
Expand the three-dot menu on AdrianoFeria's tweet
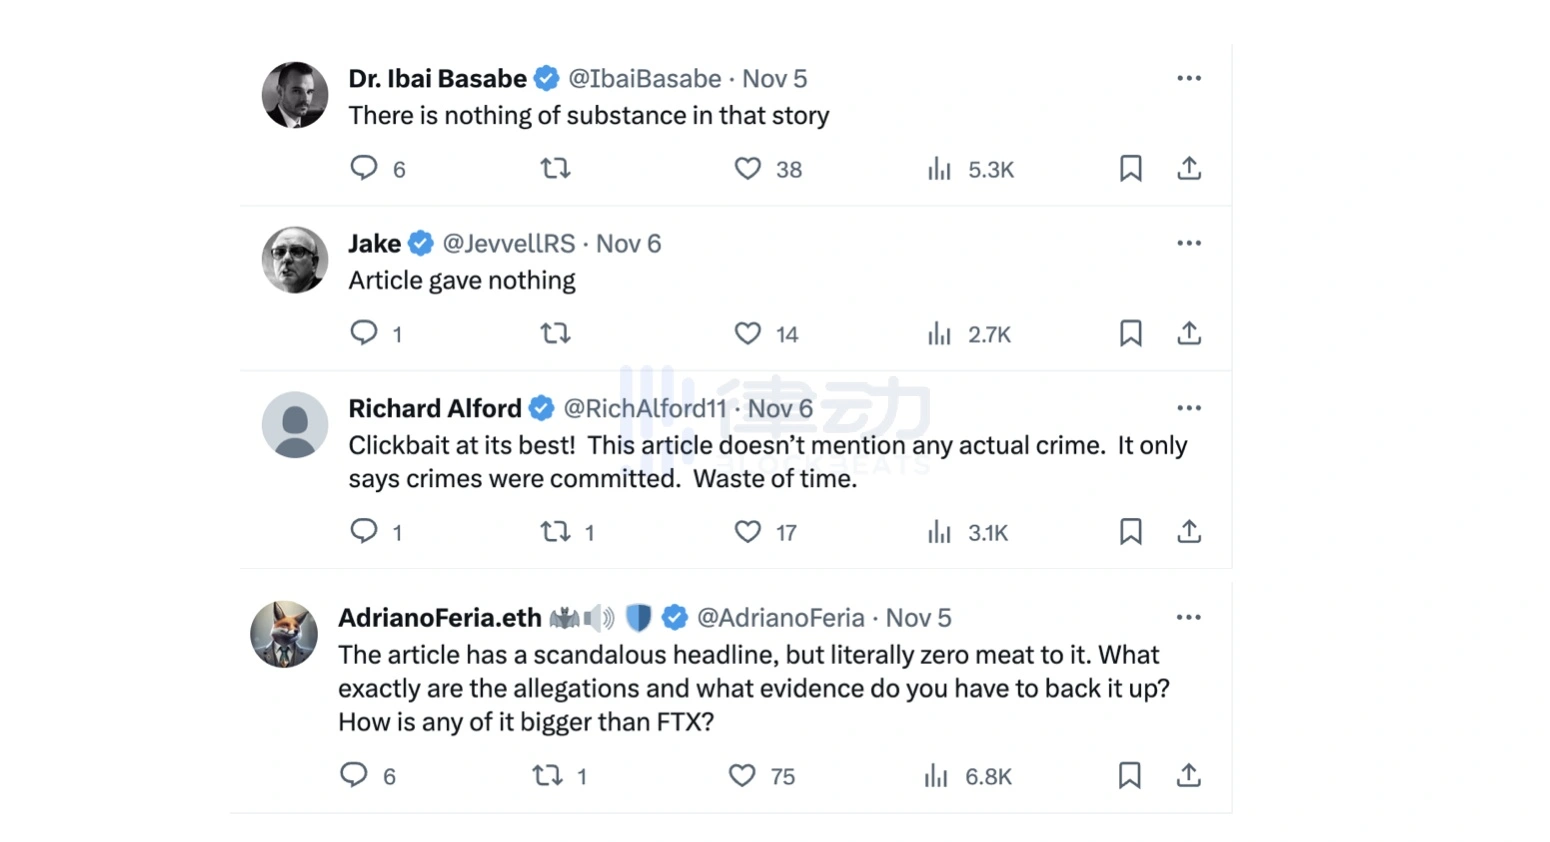[1189, 617]
